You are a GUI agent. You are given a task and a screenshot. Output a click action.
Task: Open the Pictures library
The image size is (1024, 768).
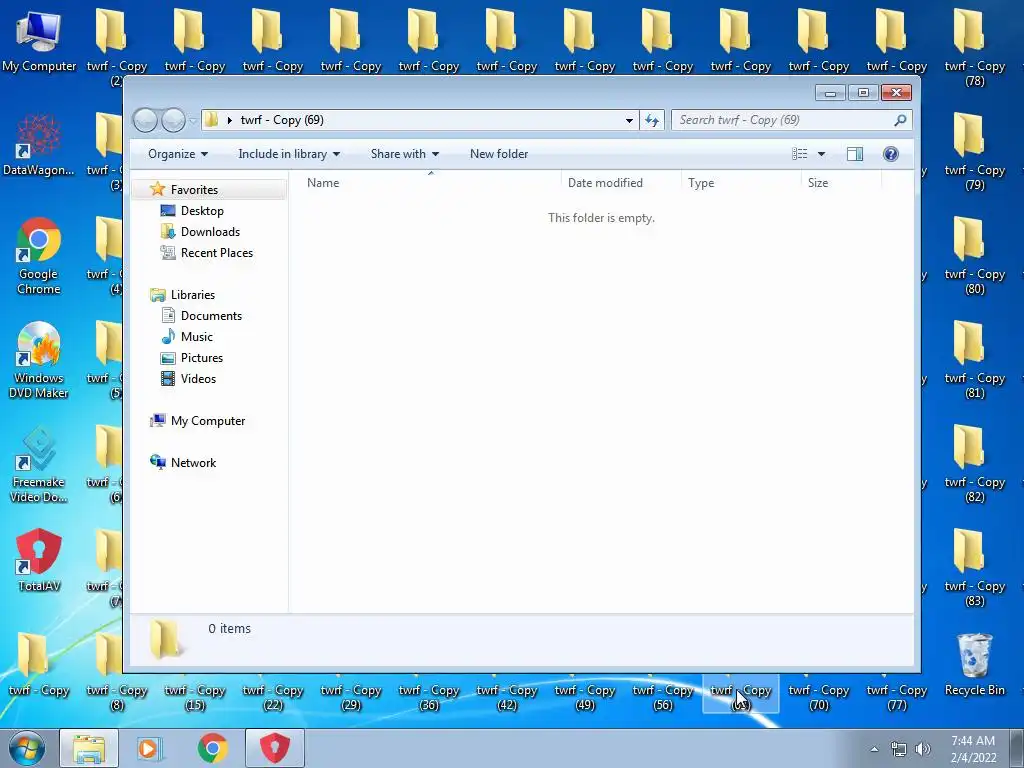[x=202, y=358]
